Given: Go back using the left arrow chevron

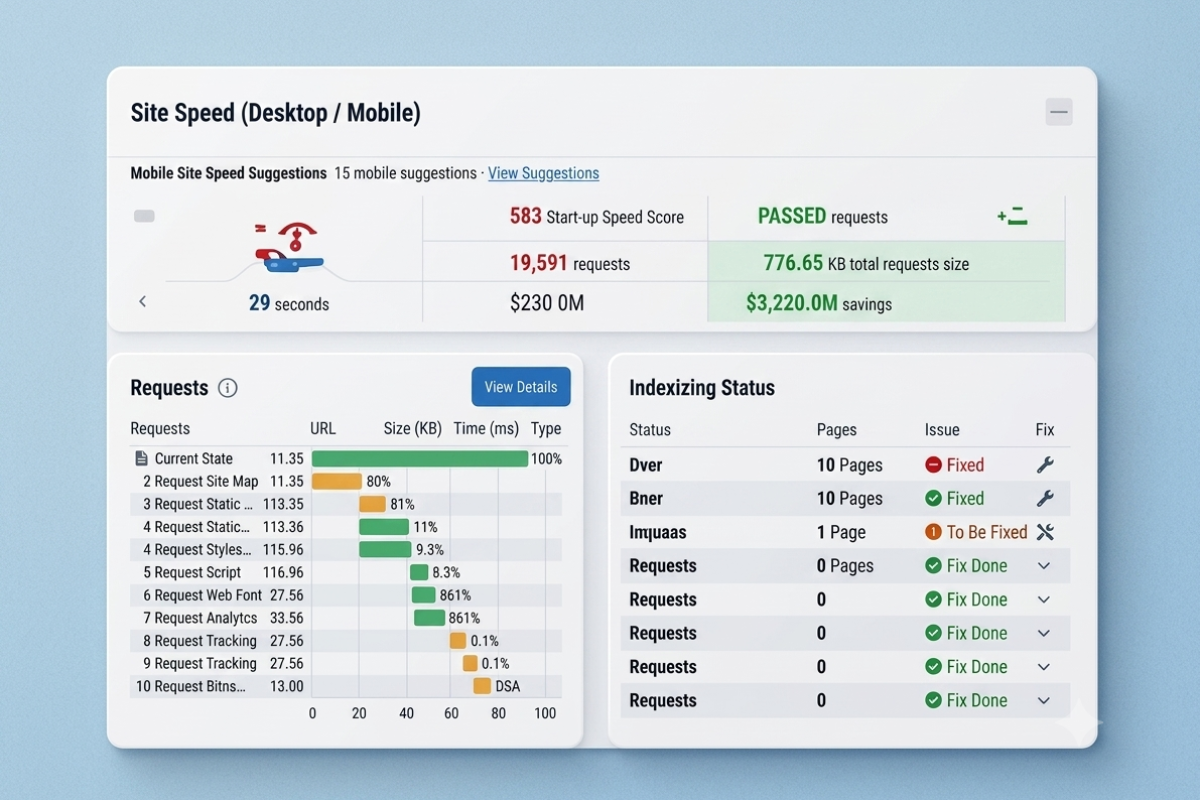Looking at the screenshot, I should coord(142,301).
